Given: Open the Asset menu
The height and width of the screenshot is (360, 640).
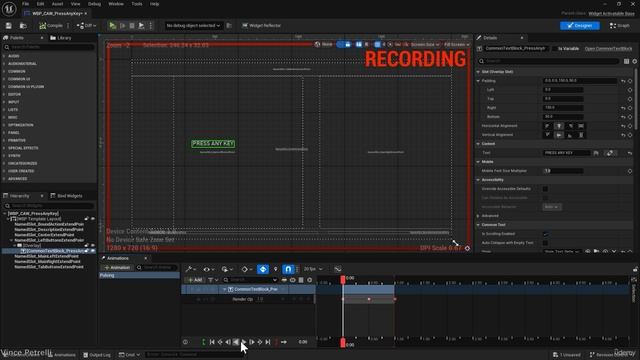Looking at the screenshot, I should pos(57,4).
